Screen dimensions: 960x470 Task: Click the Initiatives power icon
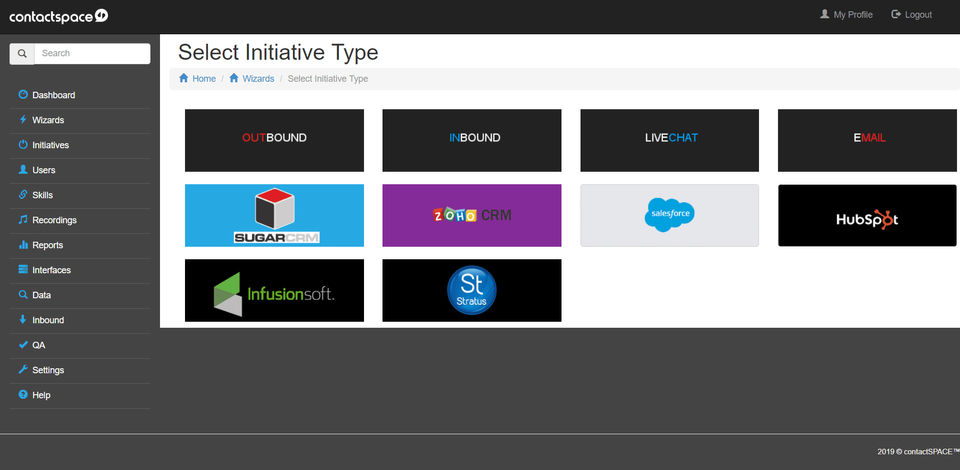pyautogui.click(x=23, y=145)
